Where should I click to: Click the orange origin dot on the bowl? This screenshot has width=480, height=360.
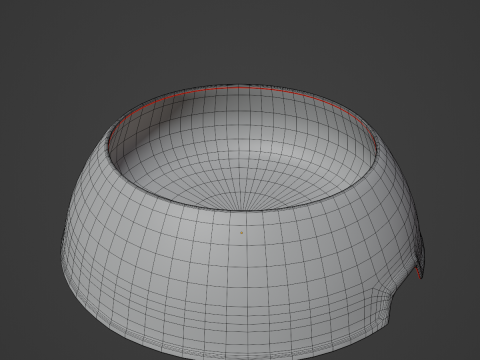pos(242,233)
